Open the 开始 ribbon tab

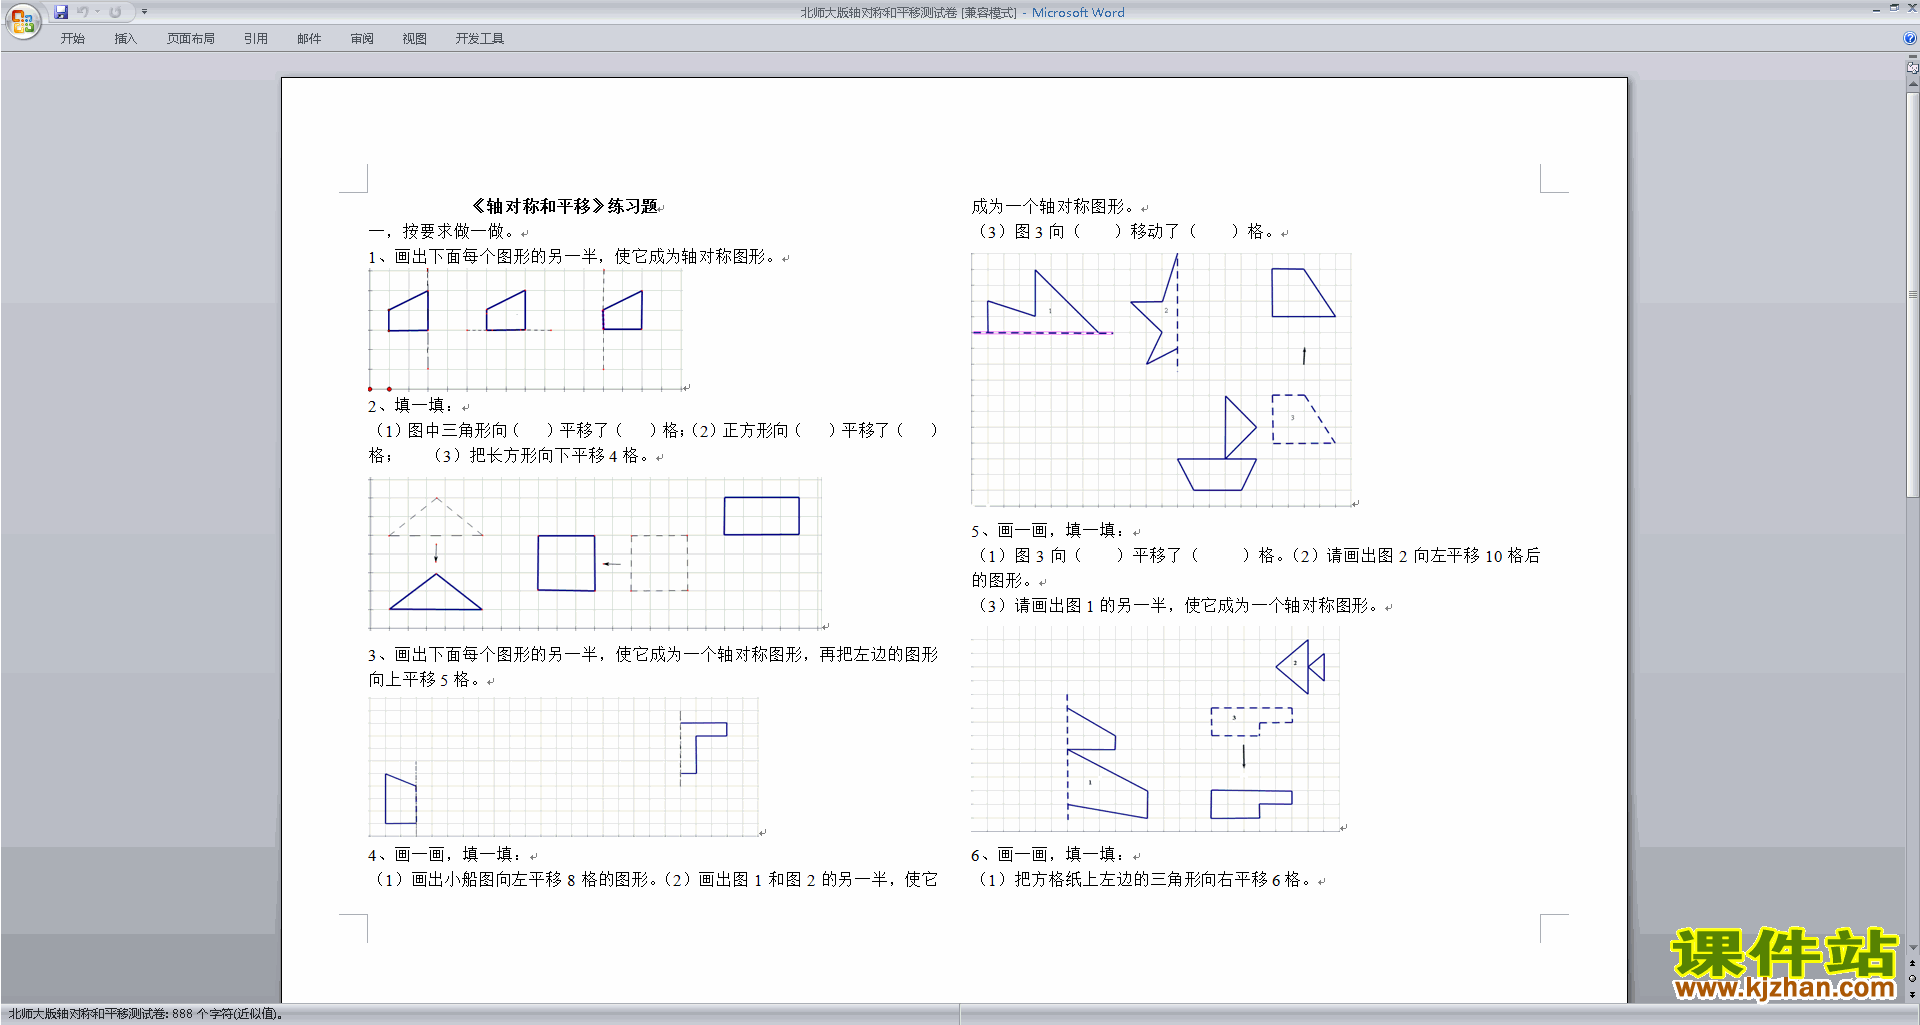click(x=72, y=39)
